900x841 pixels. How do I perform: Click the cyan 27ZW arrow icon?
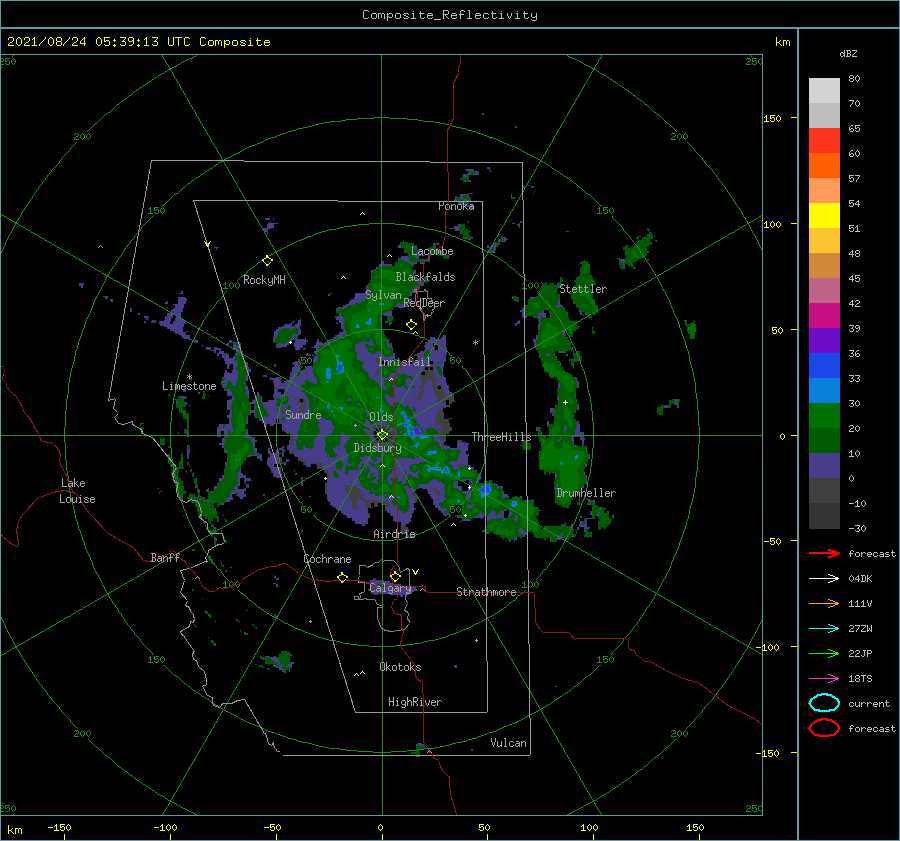824,629
